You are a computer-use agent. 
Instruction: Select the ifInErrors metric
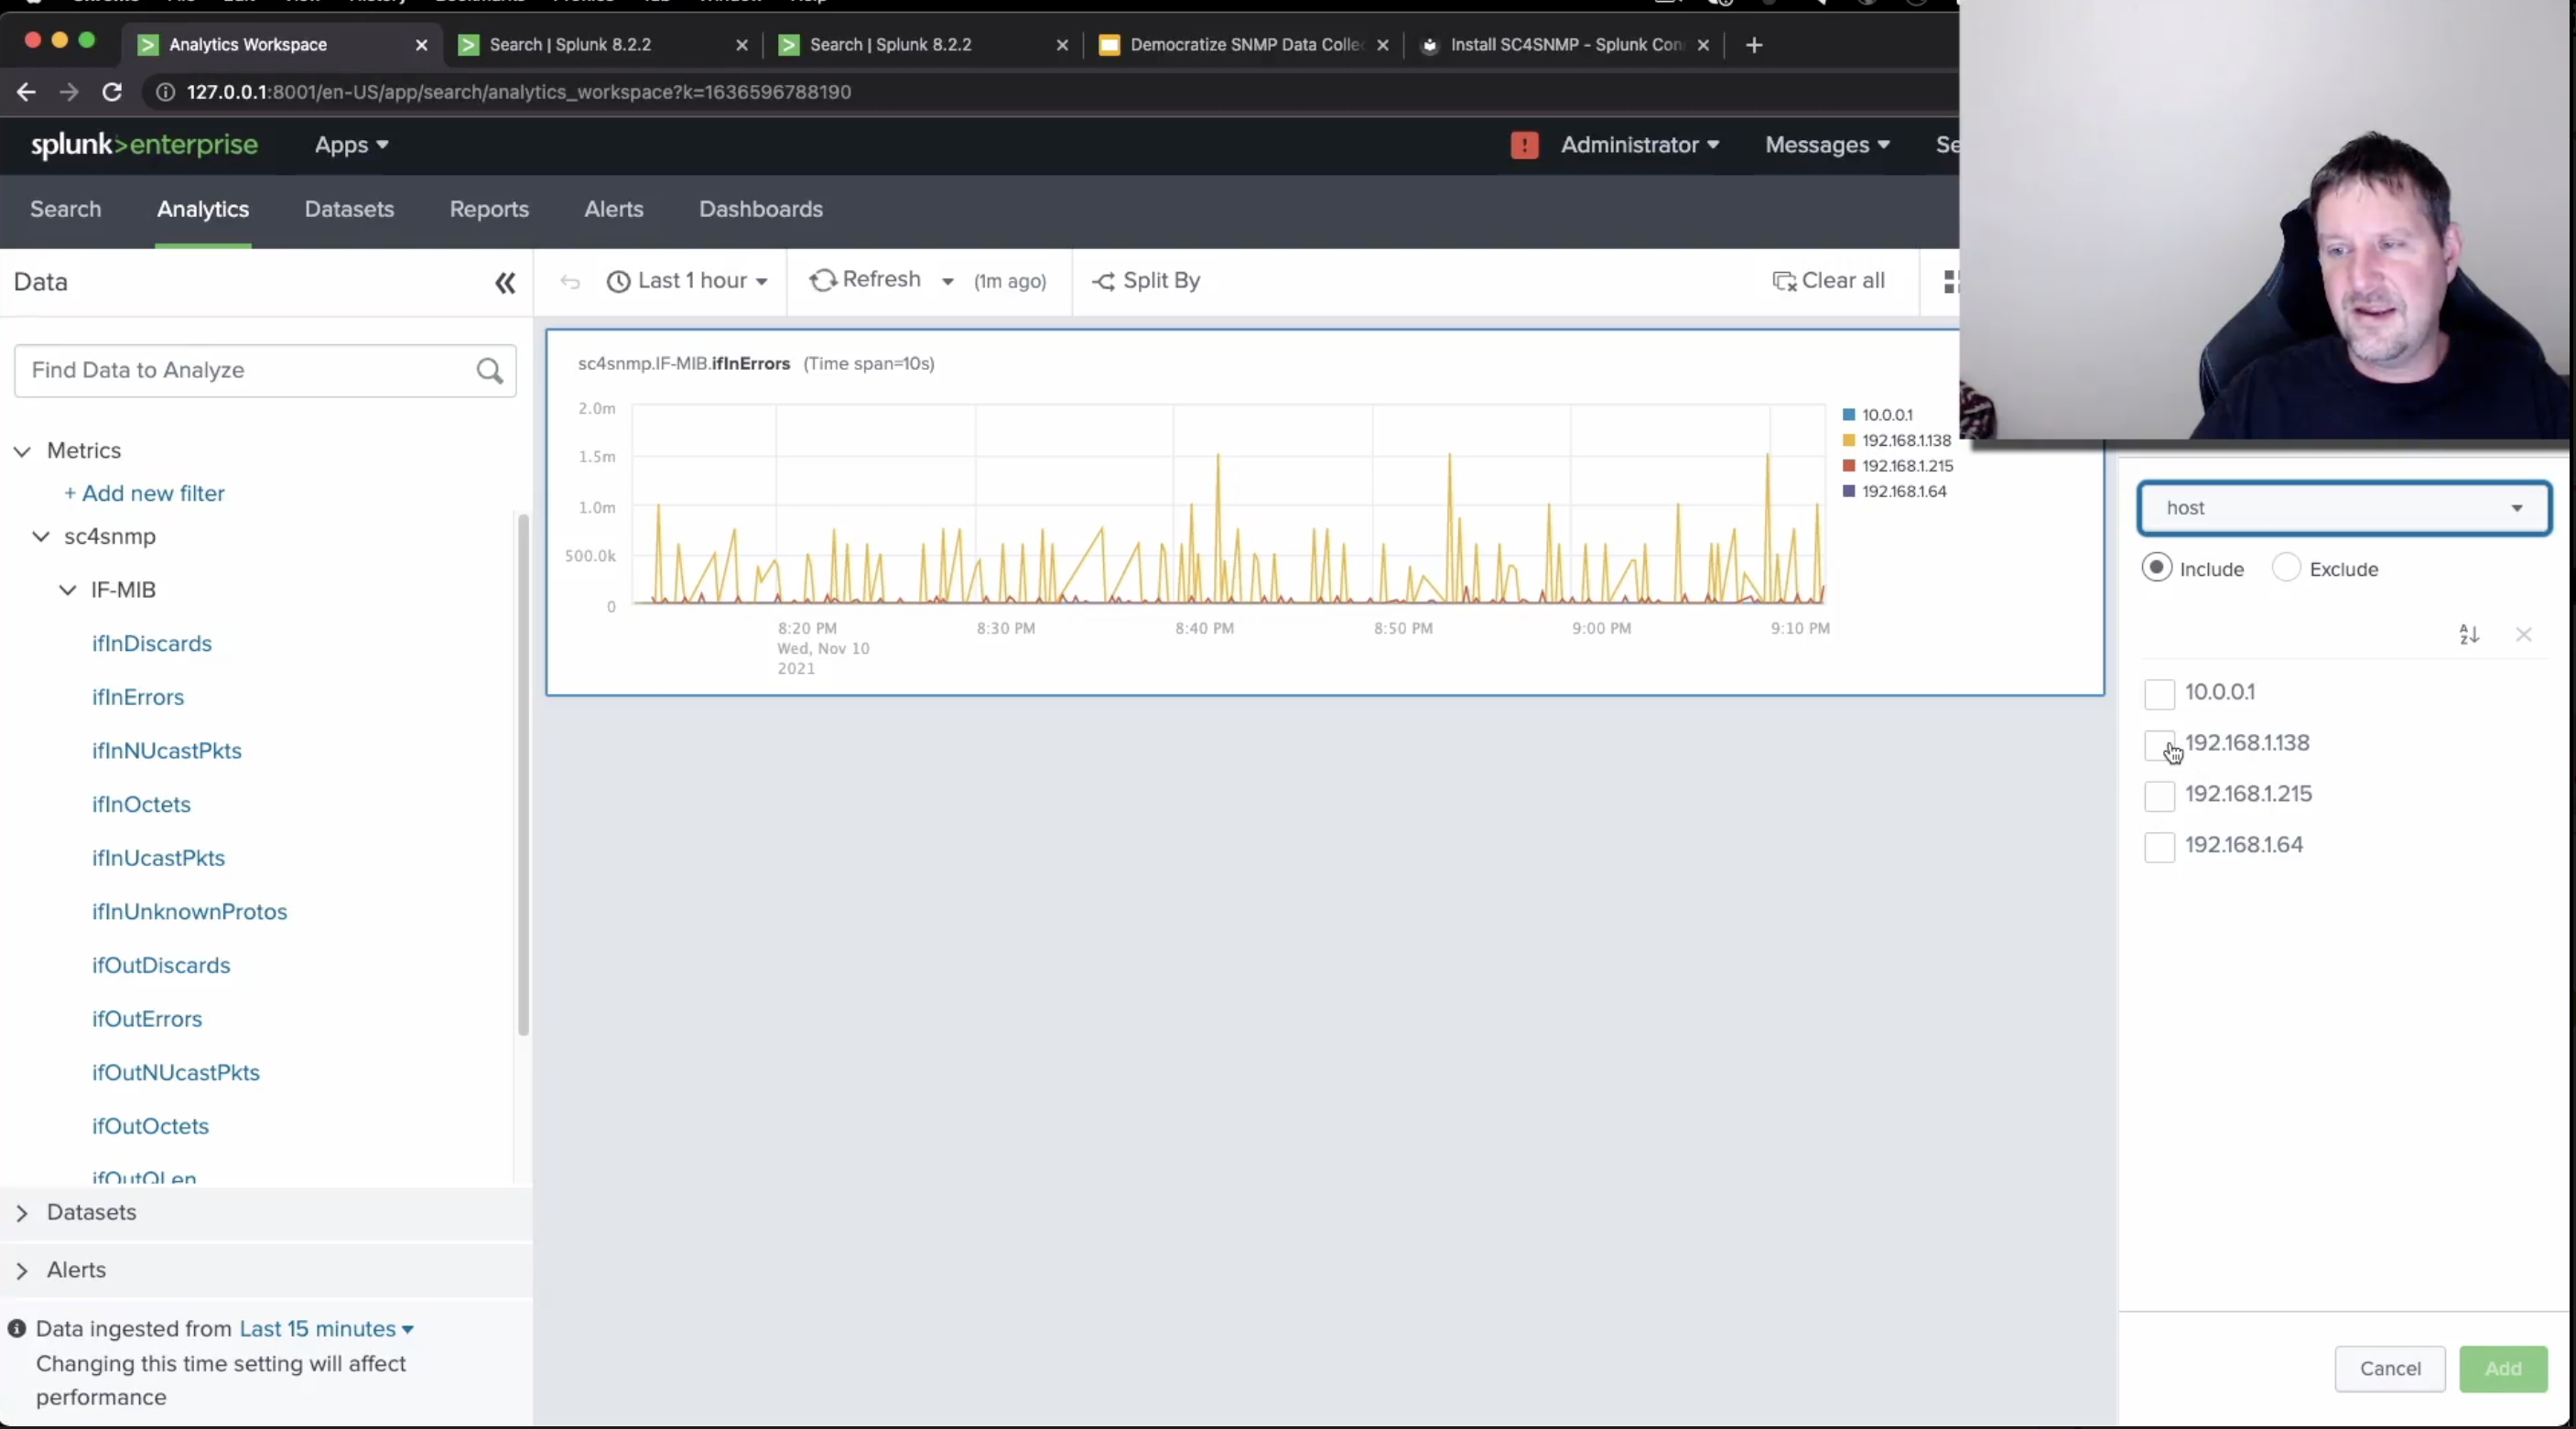pyautogui.click(x=138, y=697)
